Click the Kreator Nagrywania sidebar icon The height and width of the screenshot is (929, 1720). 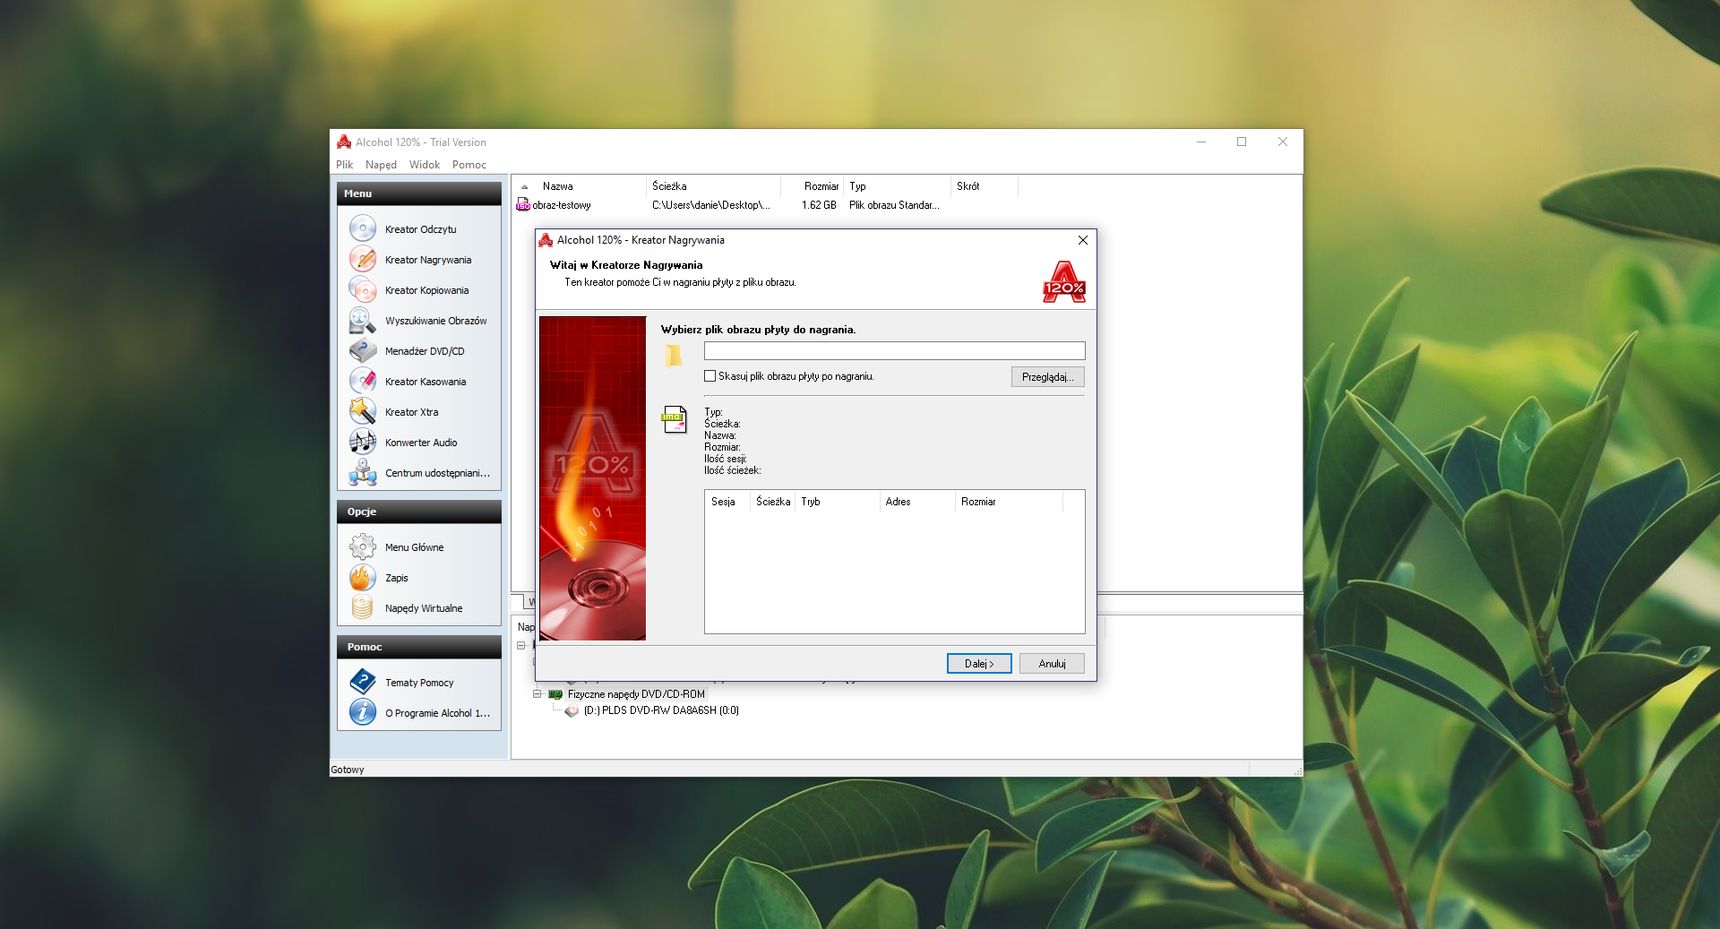pyautogui.click(x=362, y=259)
